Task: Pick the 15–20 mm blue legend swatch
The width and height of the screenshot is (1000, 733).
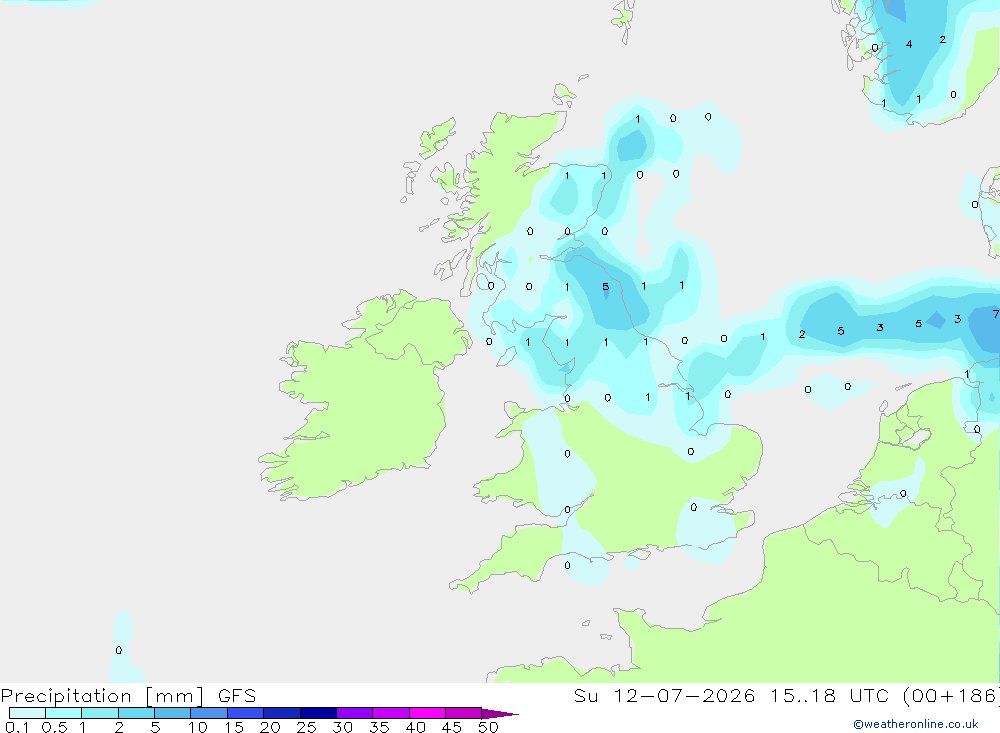Action: [x=246, y=713]
